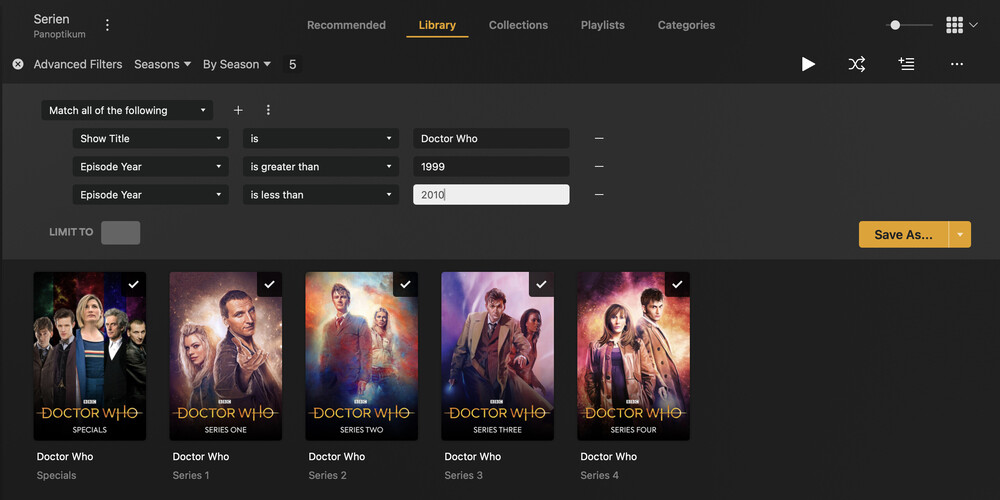Open the By Season sort dropdown
This screenshot has width=1000, height=500.
[x=237, y=64]
